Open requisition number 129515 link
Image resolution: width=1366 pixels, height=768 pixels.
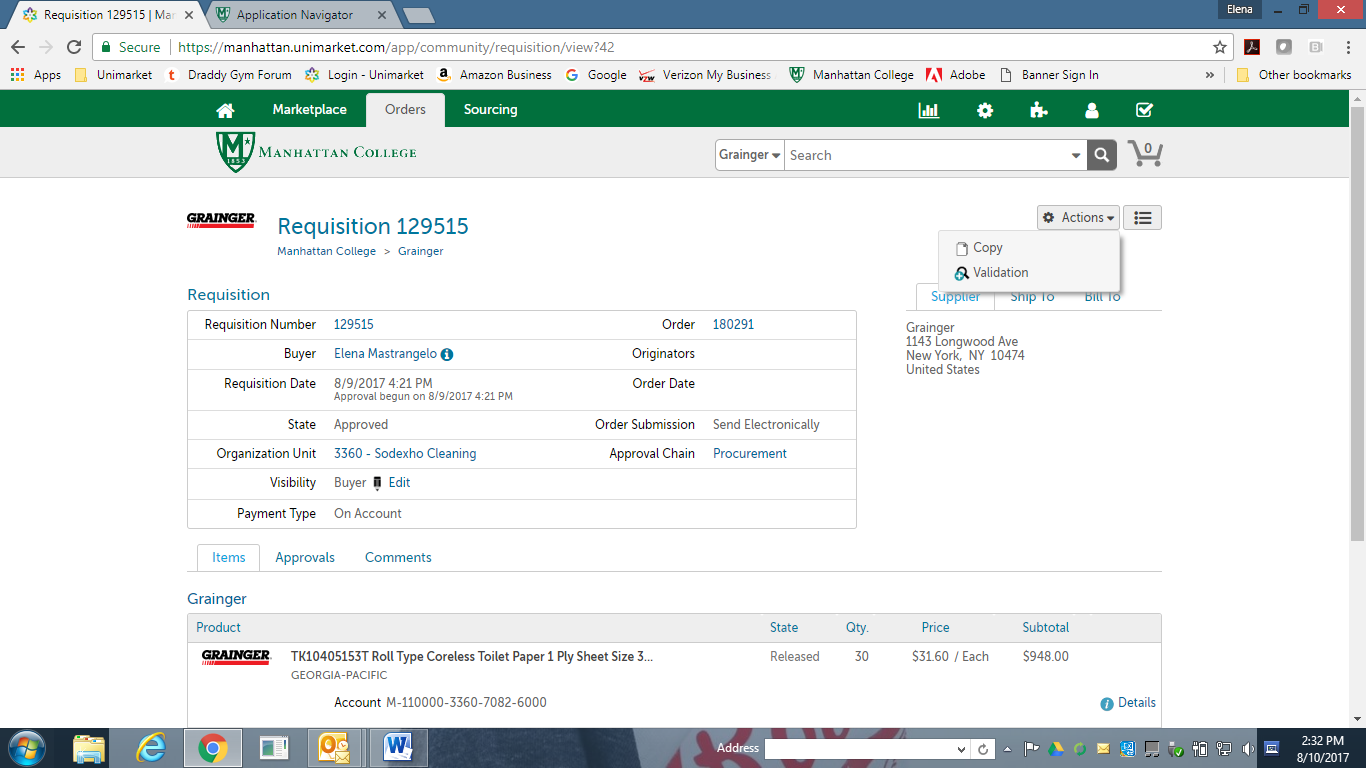click(354, 325)
